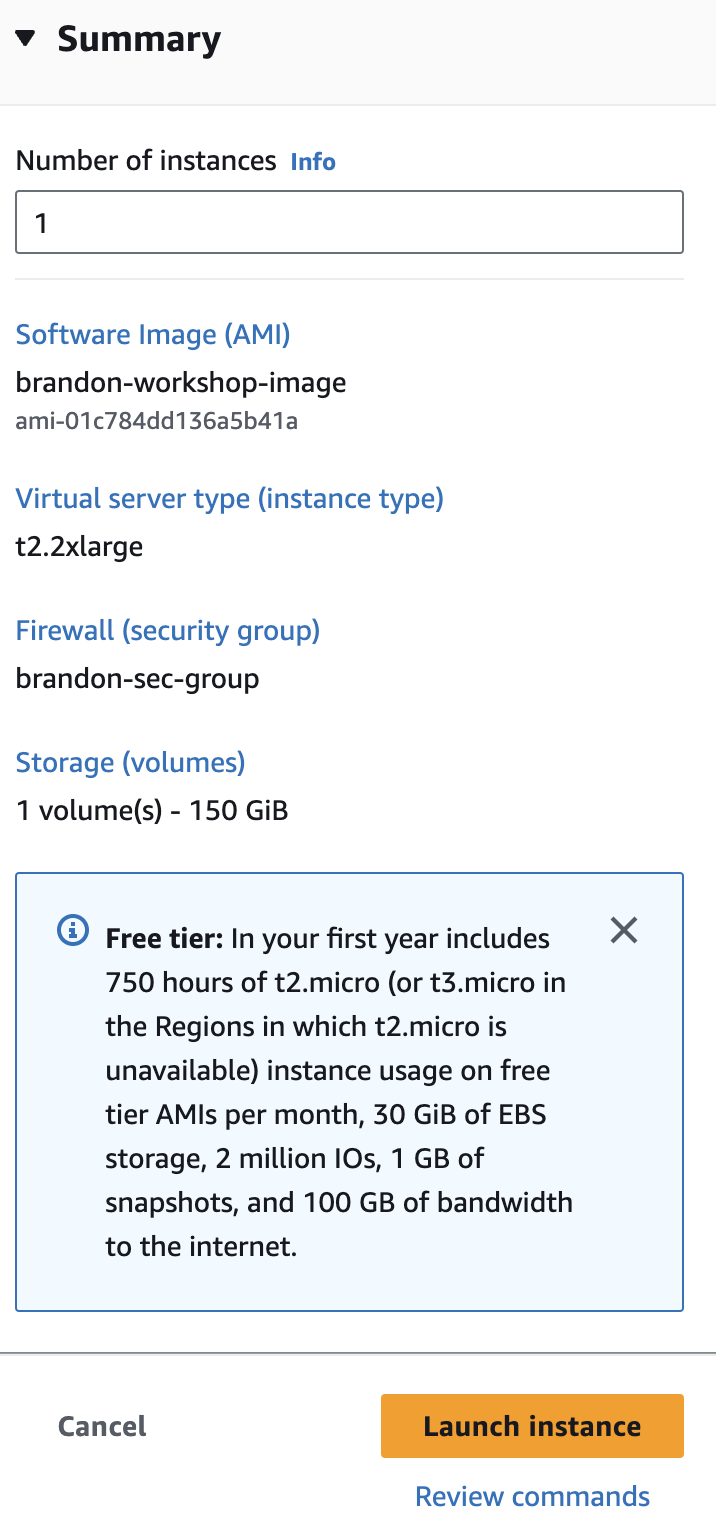This screenshot has height=1534, width=716.
Task: Click the AMI ID ami-01c784dd136a5b41a
Action: (157, 421)
